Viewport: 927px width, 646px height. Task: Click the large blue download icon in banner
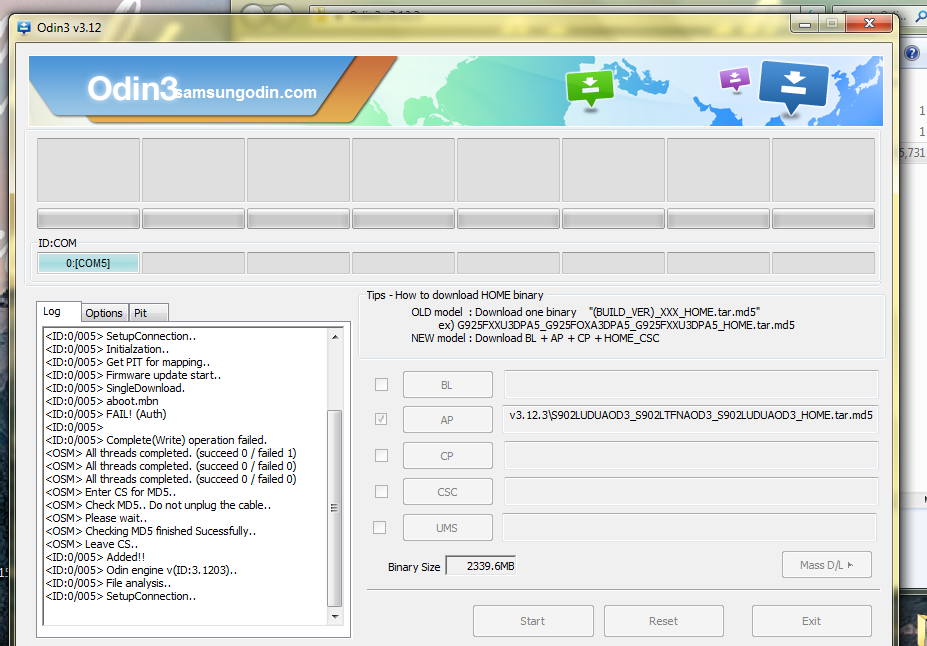pyautogui.click(x=793, y=86)
